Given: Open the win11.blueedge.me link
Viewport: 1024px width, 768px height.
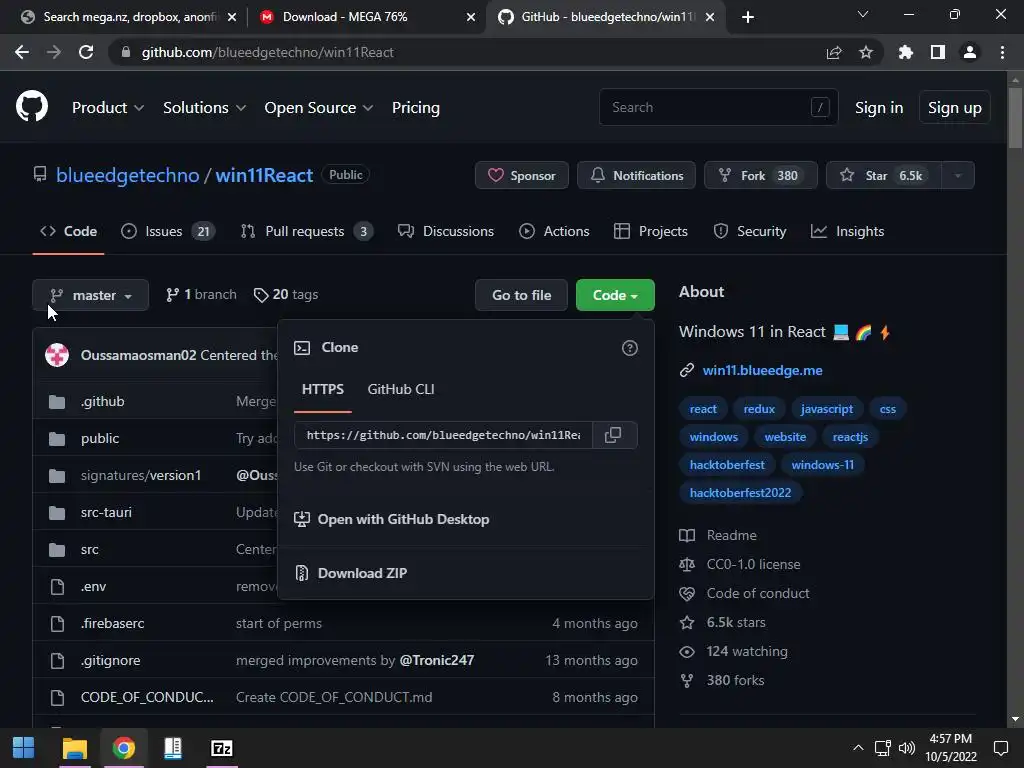Looking at the screenshot, I should click(762, 370).
